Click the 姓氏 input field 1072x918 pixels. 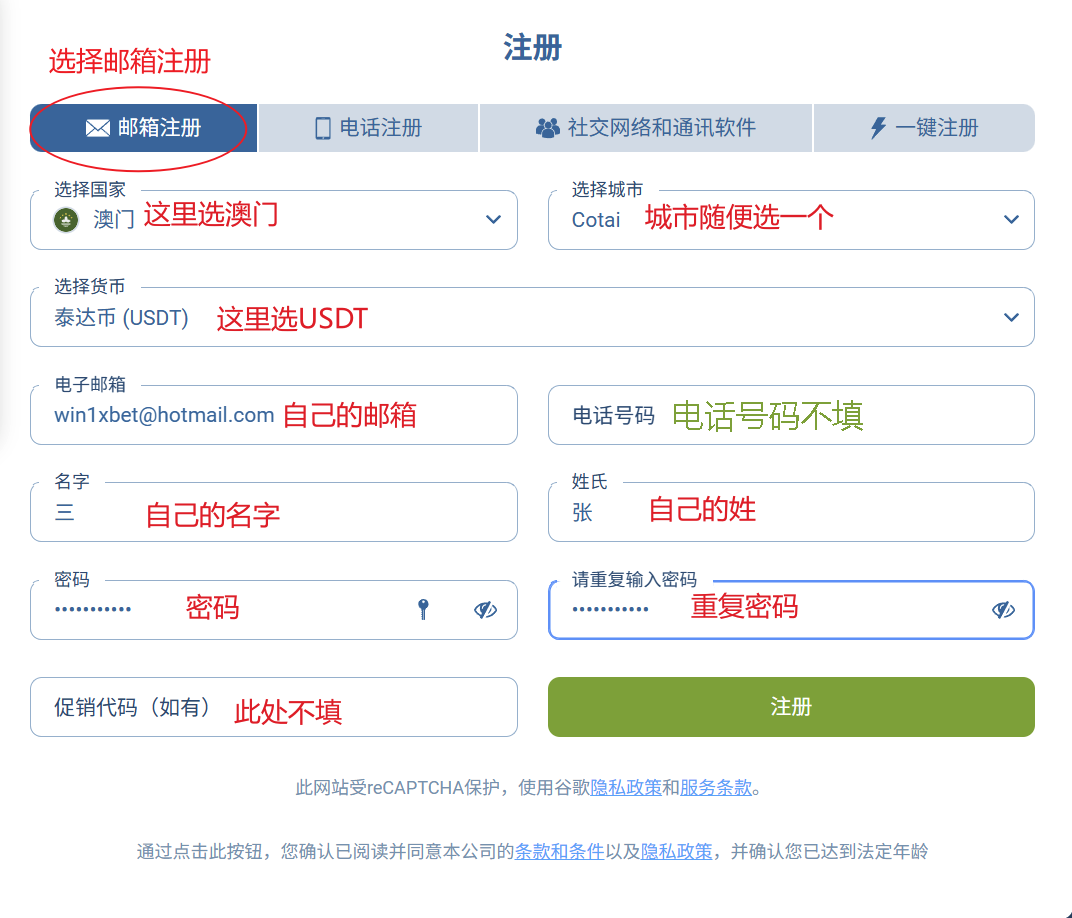point(790,512)
